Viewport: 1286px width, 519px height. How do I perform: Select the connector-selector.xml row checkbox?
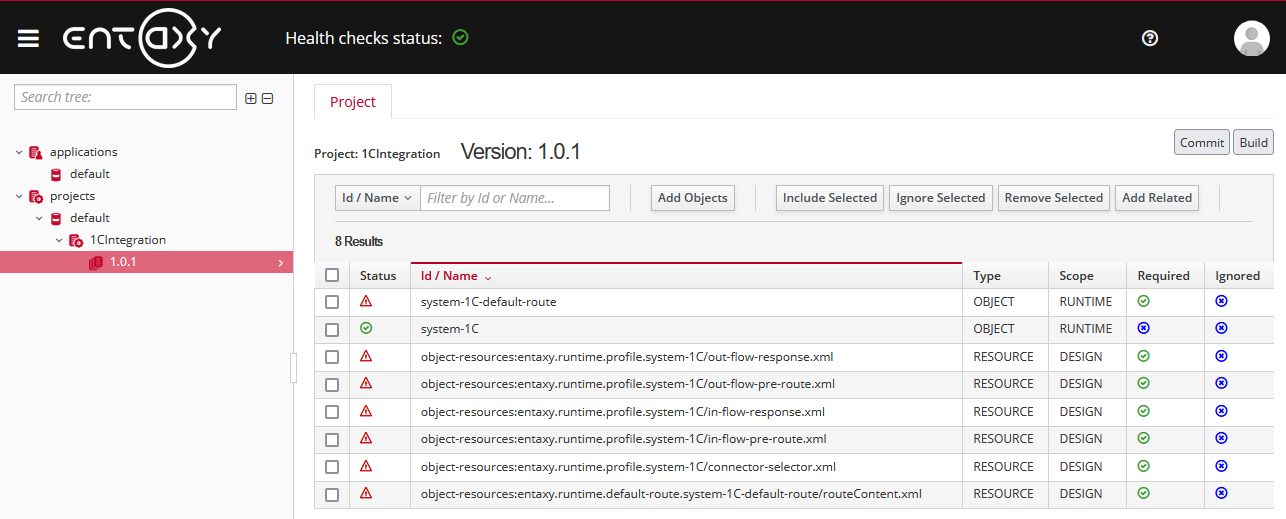tap(332, 467)
